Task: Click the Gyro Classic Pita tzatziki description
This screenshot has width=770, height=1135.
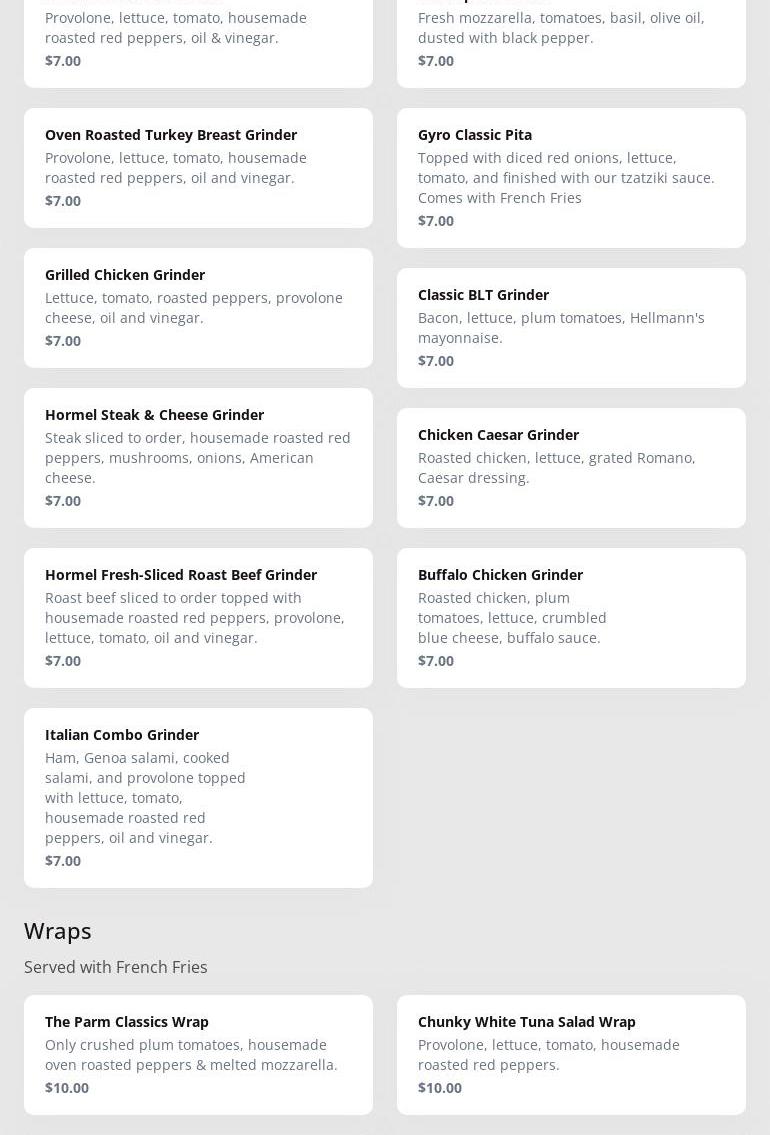Action: tap(566, 178)
